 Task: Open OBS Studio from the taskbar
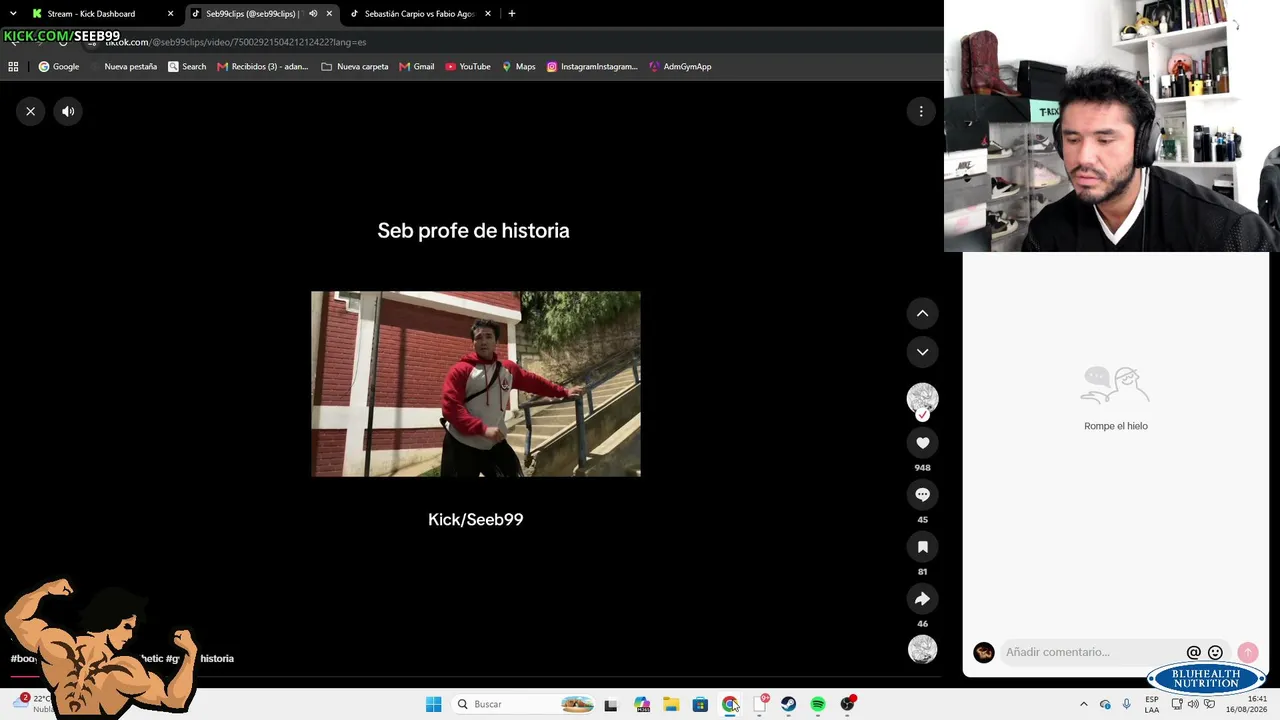tap(848, 704)
